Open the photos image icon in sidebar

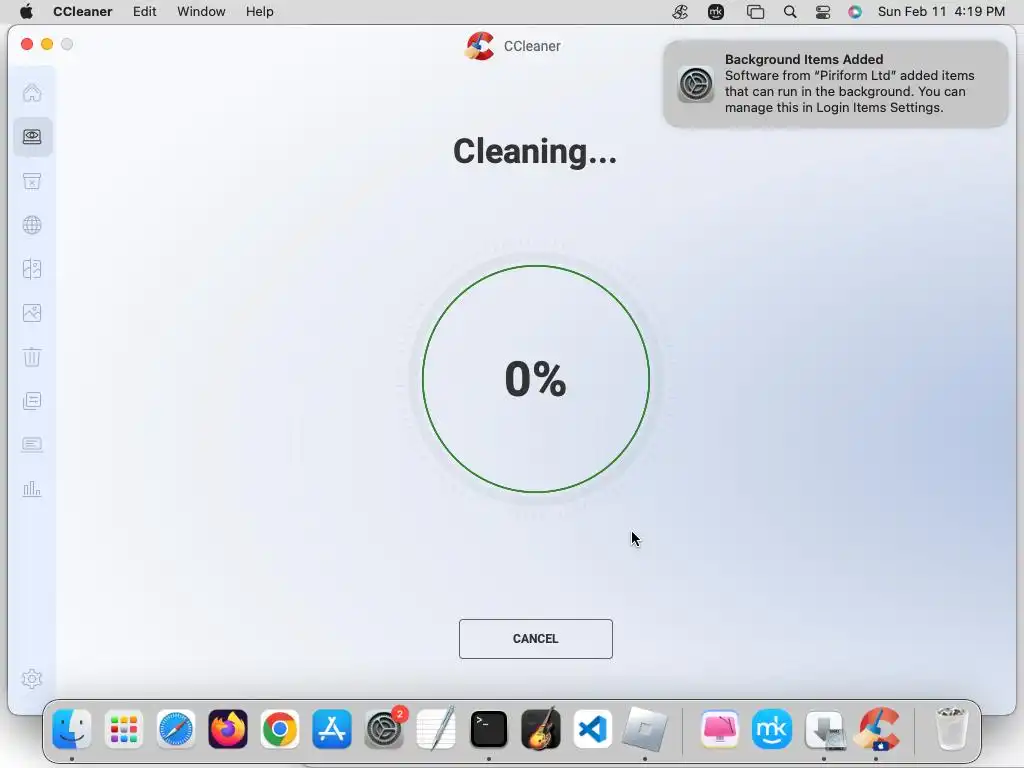32,313
